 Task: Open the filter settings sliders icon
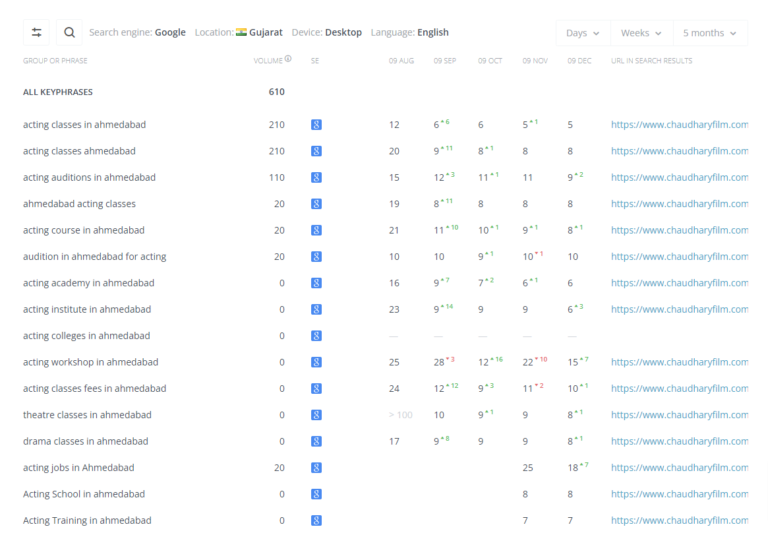[x=36, y=32]
